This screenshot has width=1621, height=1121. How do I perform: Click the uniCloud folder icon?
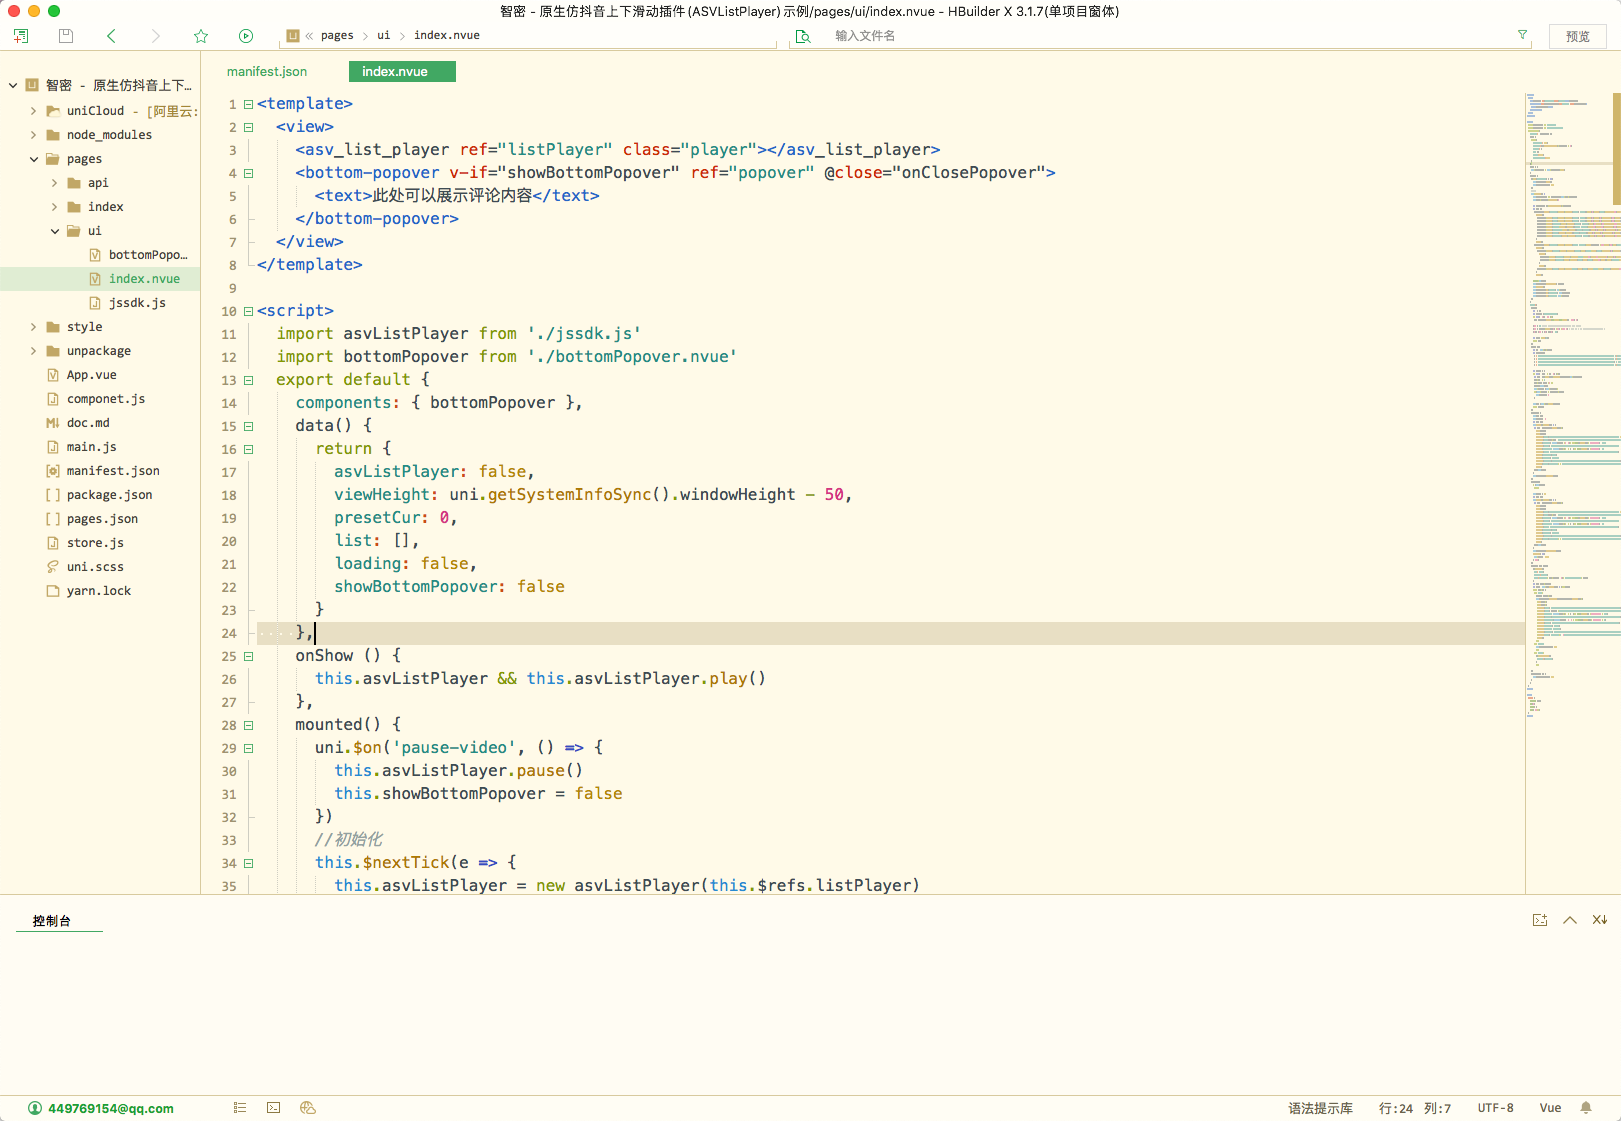click(x=53, y=111)
